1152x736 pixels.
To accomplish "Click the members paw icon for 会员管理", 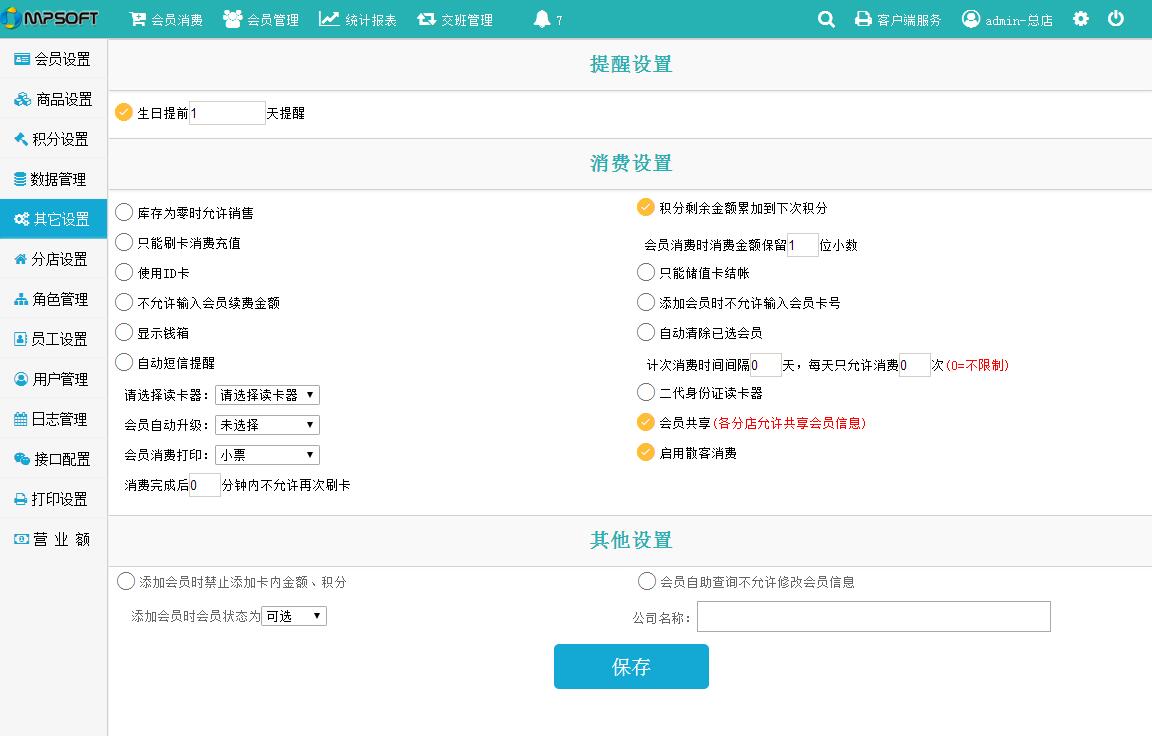I will [233, 19].
